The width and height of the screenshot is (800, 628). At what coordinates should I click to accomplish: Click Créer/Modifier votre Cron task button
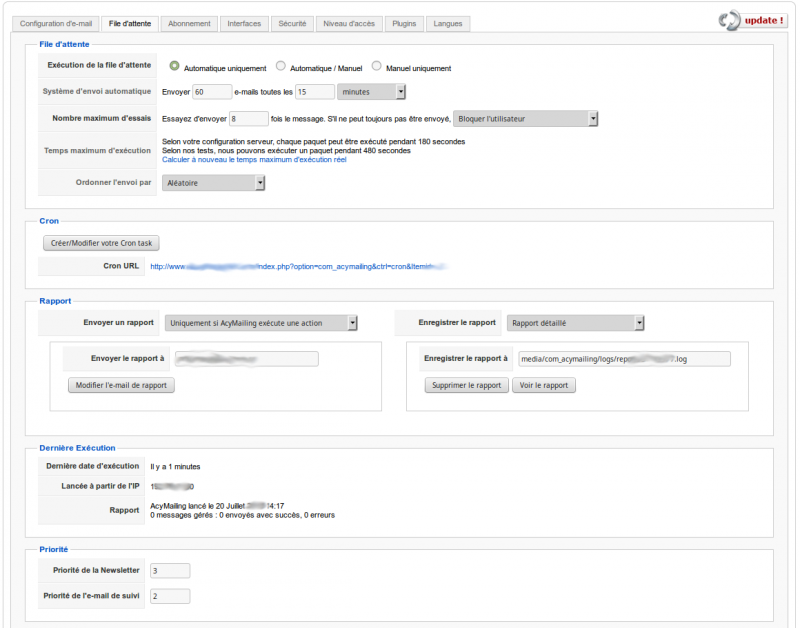(101, 243)
